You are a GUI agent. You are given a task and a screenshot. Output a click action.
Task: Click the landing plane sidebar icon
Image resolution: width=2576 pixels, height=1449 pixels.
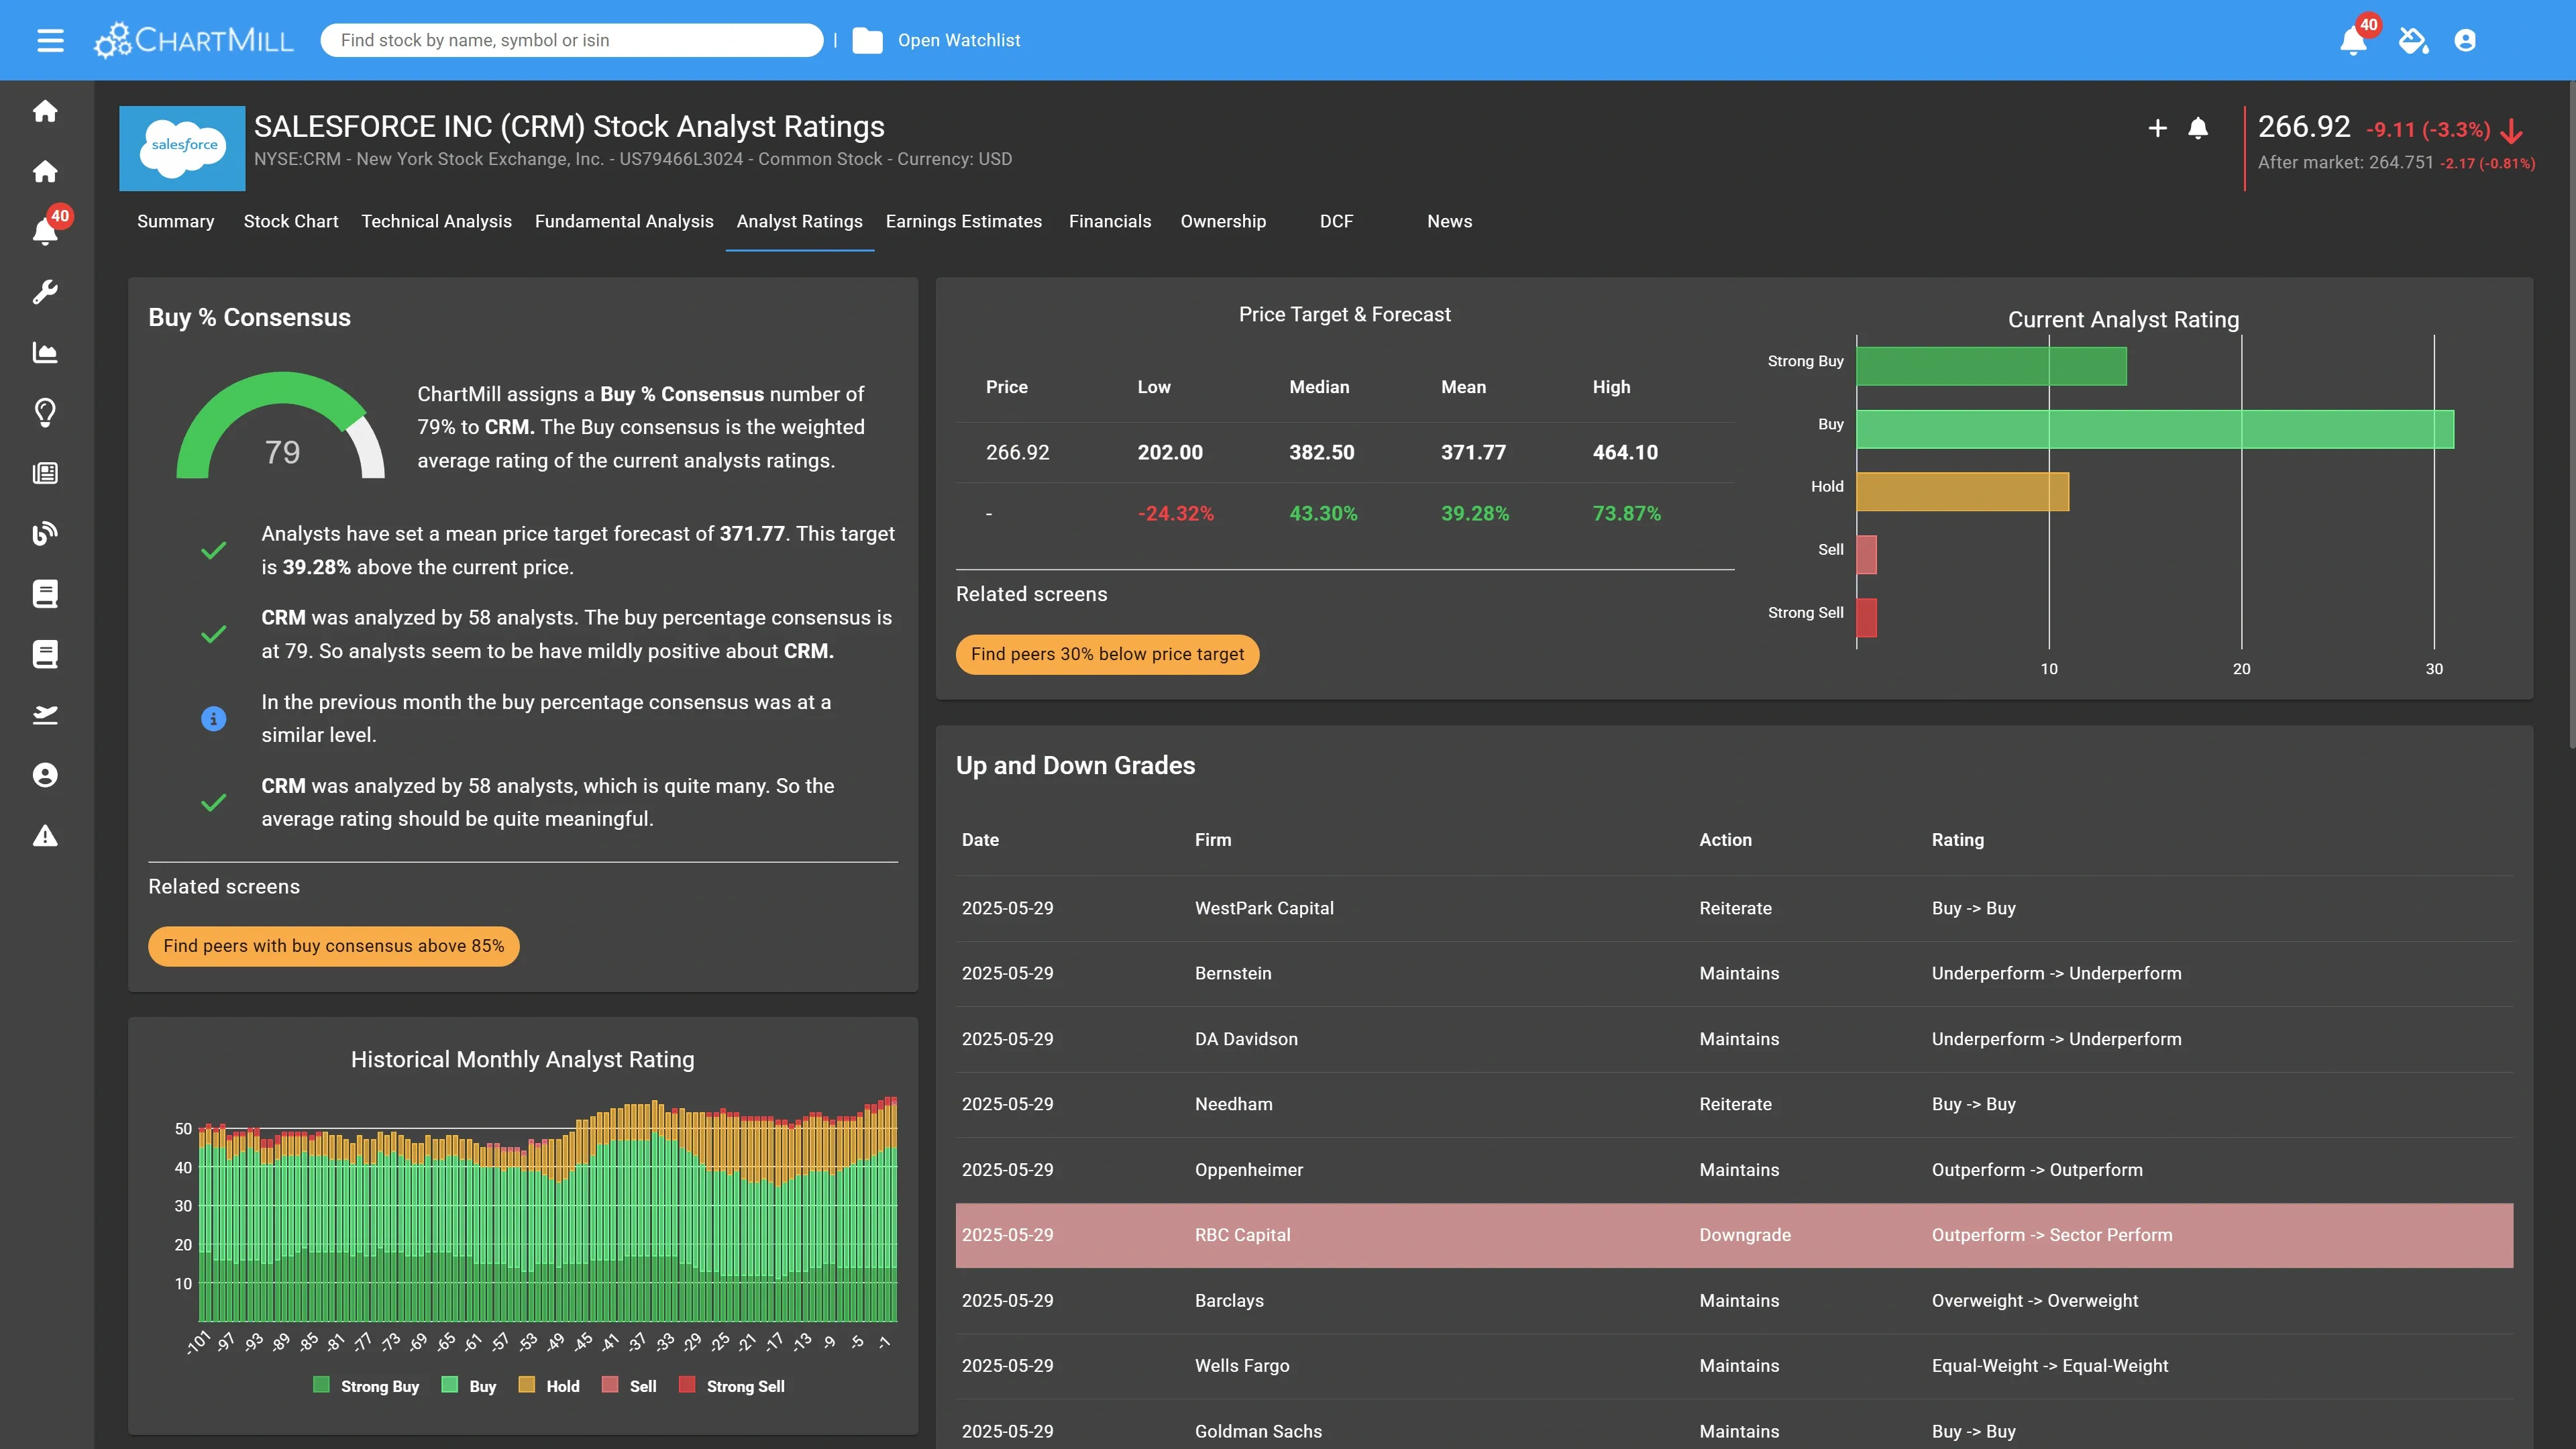(45, 714)
